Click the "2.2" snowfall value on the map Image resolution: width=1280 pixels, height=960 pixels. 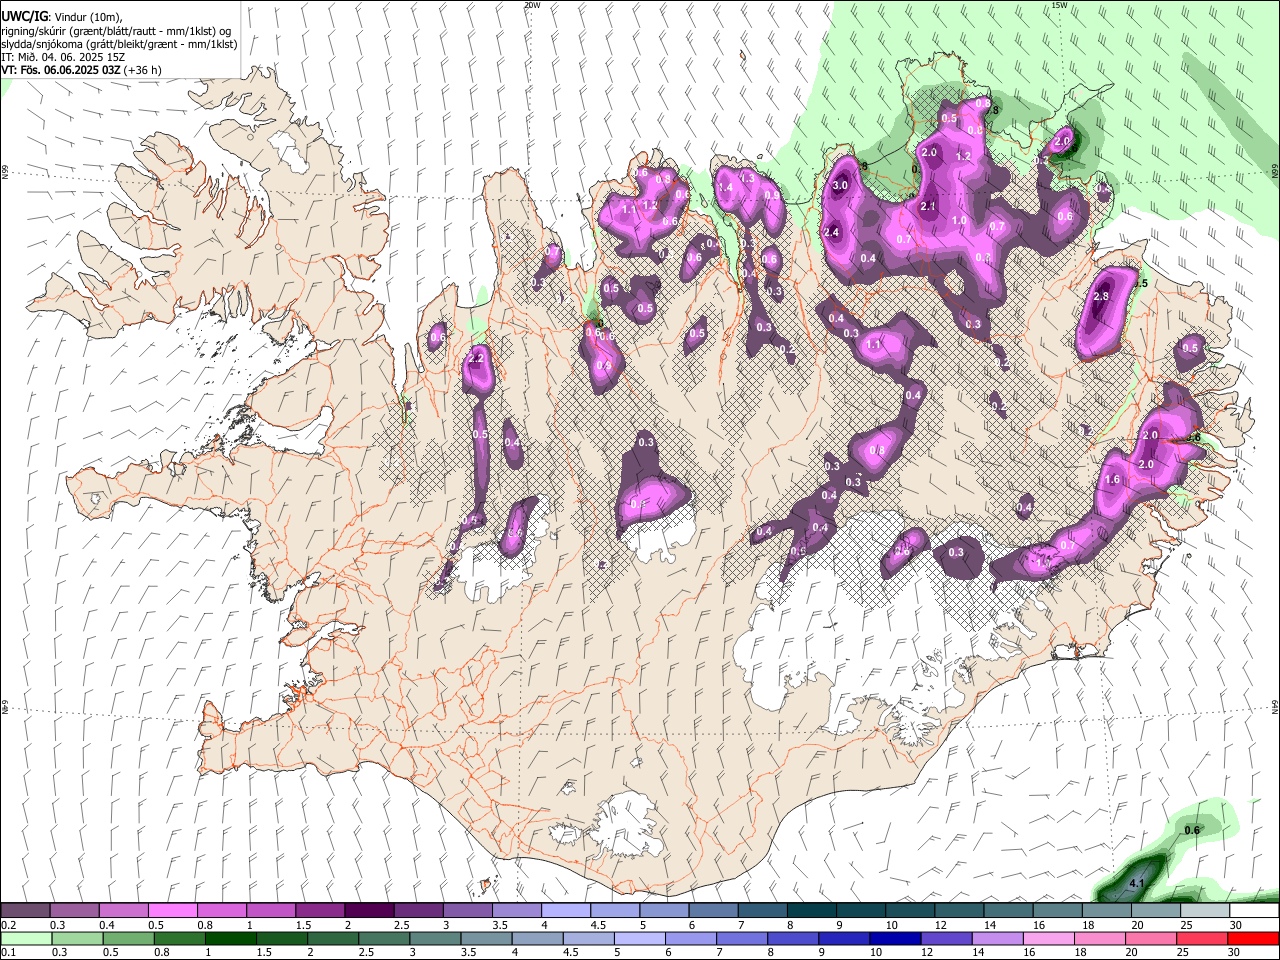point(476,358)
